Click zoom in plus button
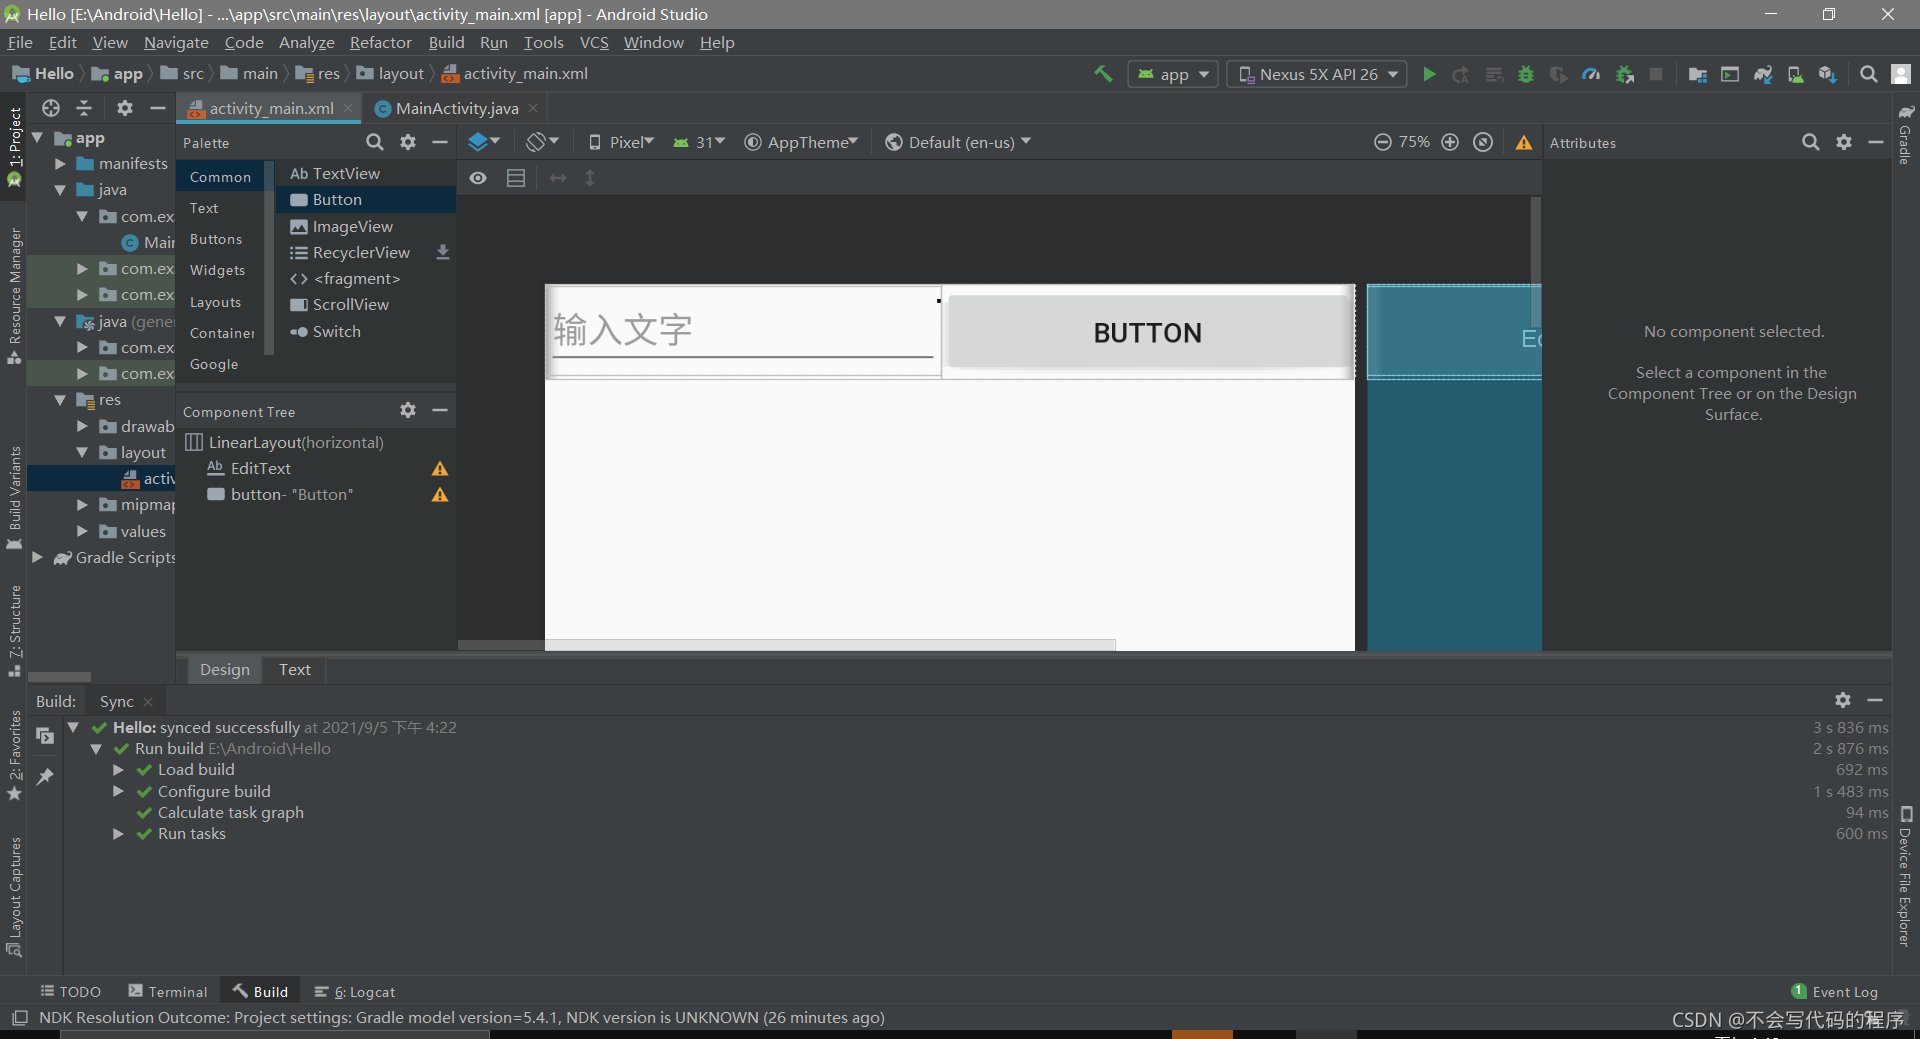 tap(1450, 142)
